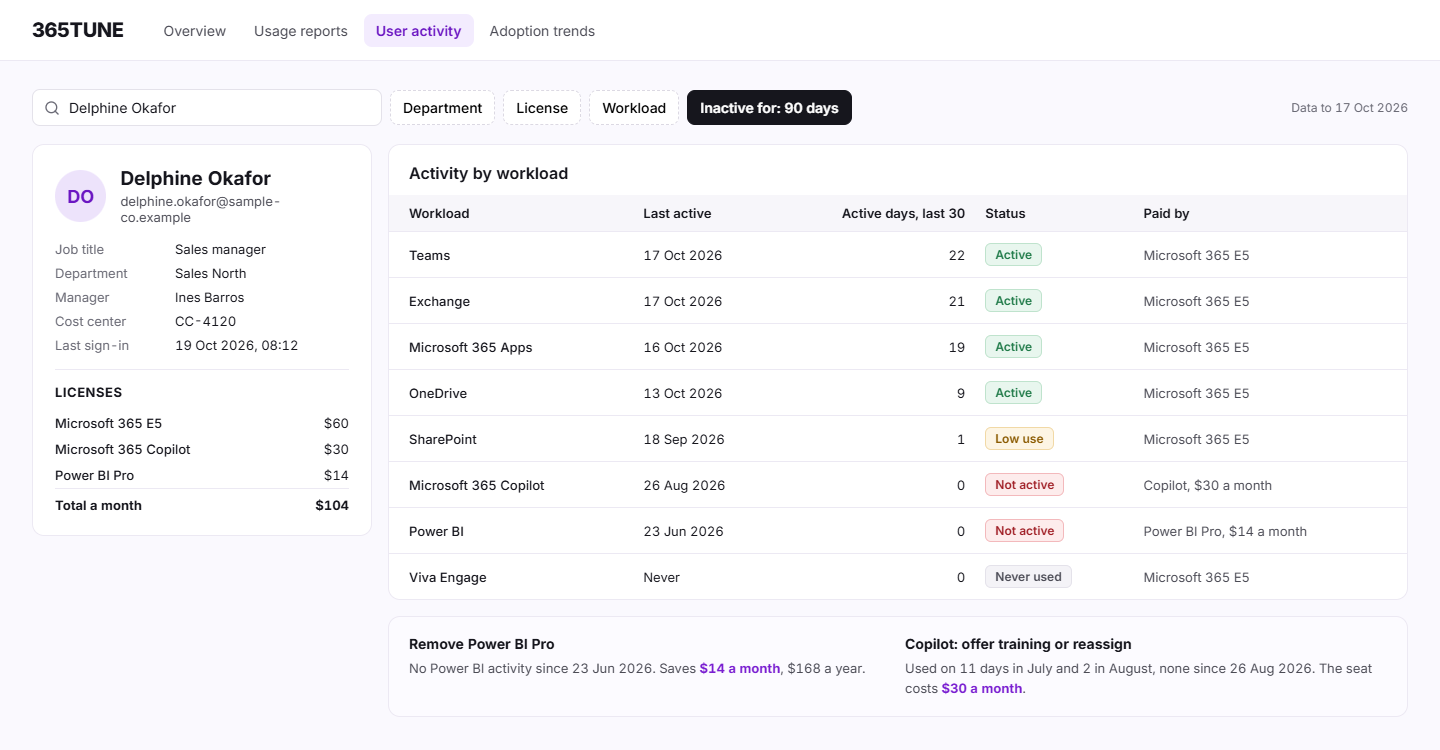This screenshot has height=750, width=1440.
Task: Open the Workload filter chip
Action: pos(634,108)
